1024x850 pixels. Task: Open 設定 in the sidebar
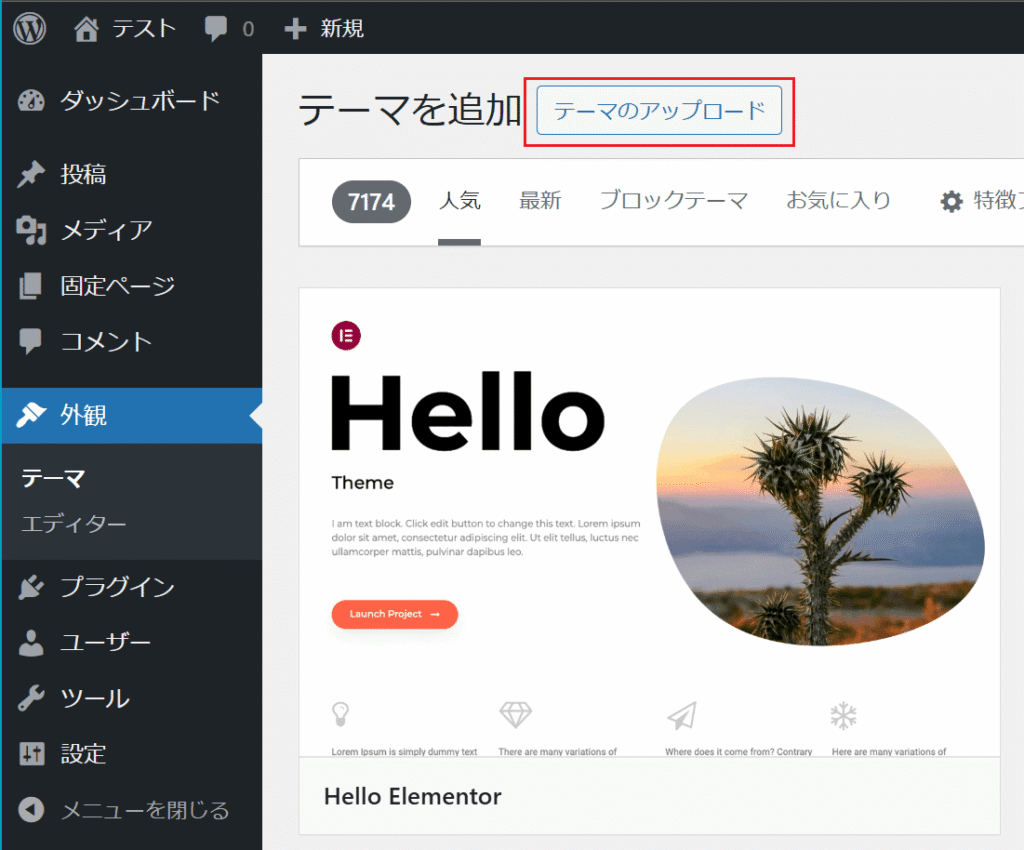click(83, 753)
